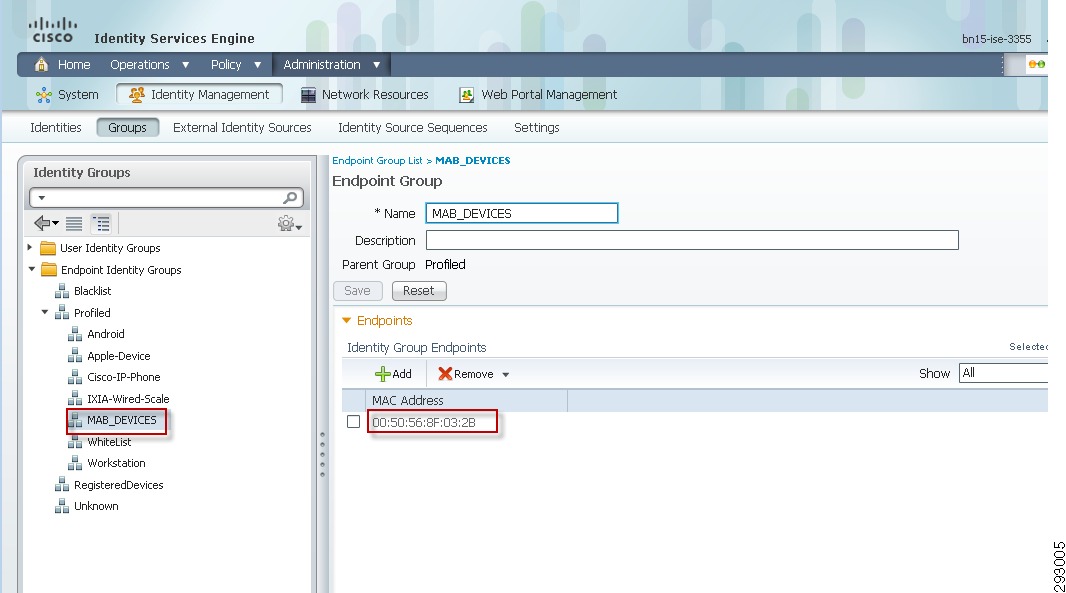Image resolution: width=1066 pixels, height=593 pixels.
Task: Click the Network Resources server icon
Action: click(x=308, y=95)
